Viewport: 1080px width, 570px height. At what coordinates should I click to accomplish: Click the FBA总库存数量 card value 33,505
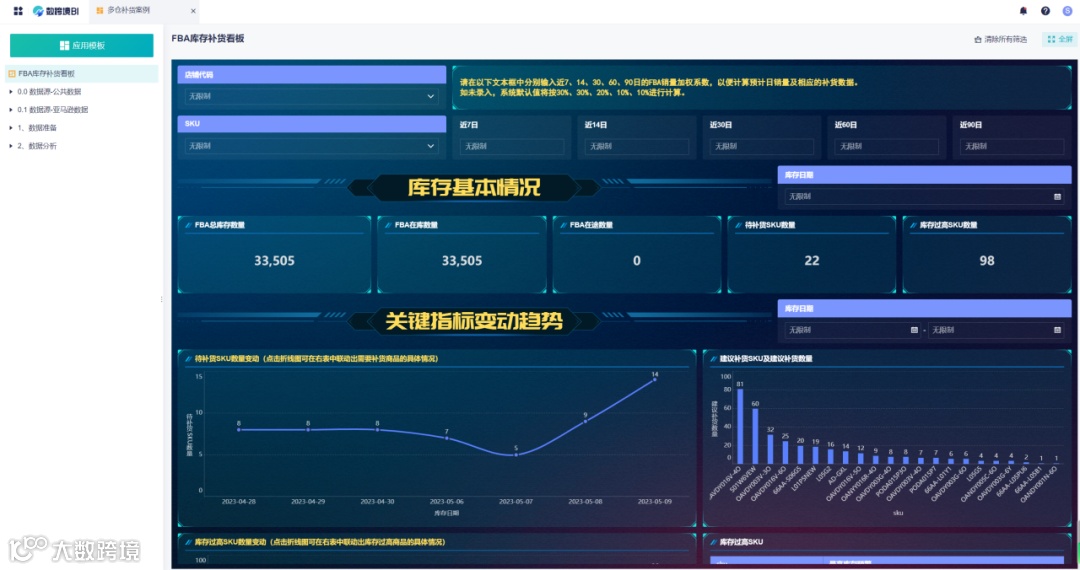(x=274, y=261)
